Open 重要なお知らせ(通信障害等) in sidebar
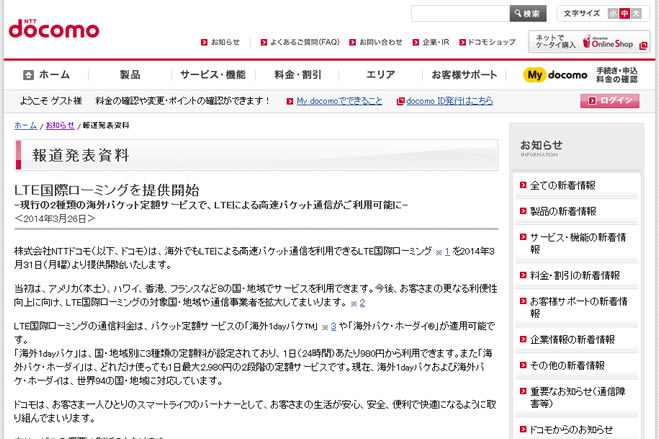659x439 pixels. coord(577,397)
